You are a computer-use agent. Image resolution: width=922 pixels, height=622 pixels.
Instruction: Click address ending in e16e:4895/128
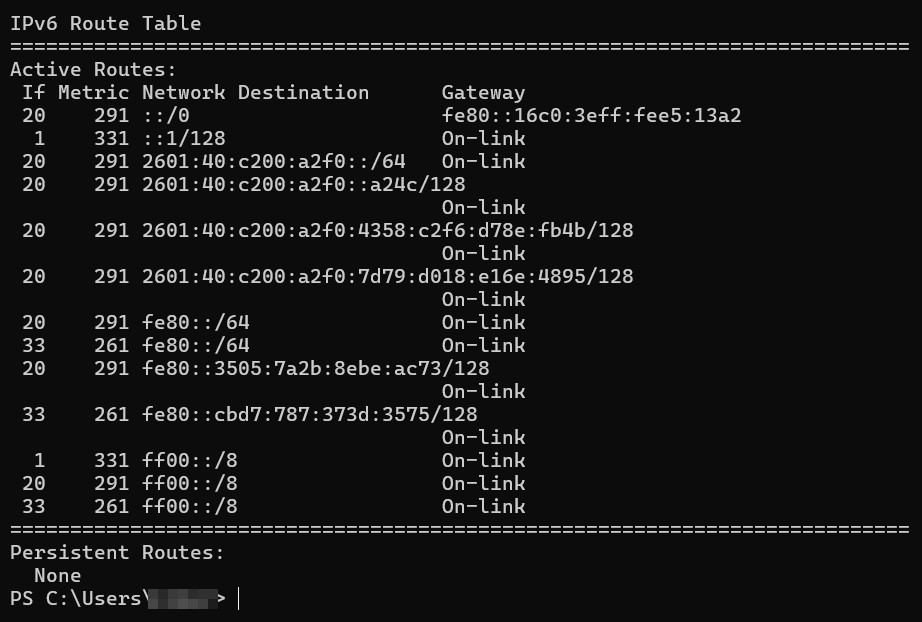(387, 276)
